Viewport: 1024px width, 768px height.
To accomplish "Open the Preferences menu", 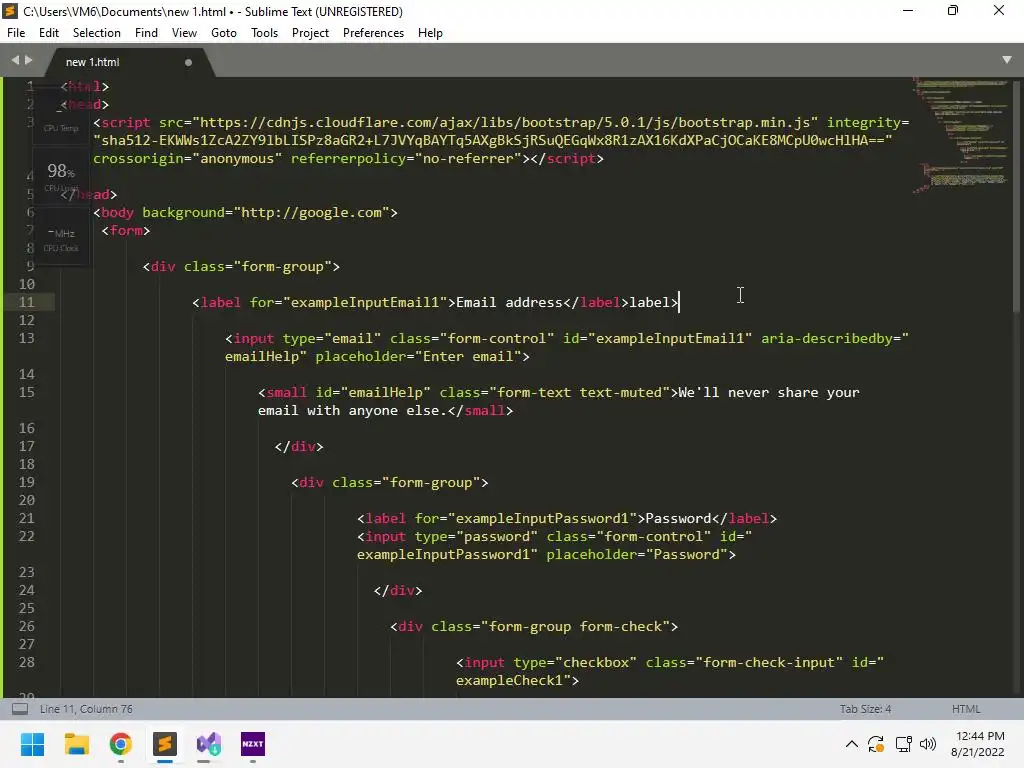I will 373,33.
